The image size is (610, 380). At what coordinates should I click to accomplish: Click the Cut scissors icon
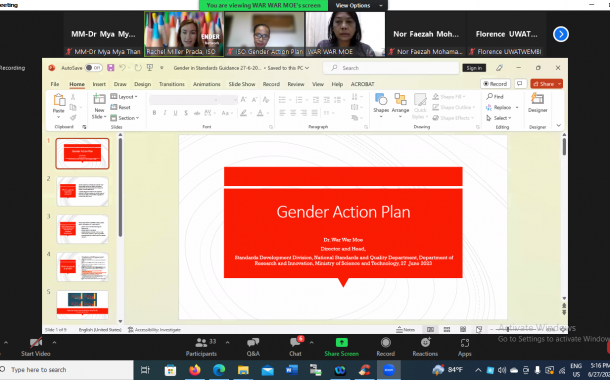coord(73,96)
